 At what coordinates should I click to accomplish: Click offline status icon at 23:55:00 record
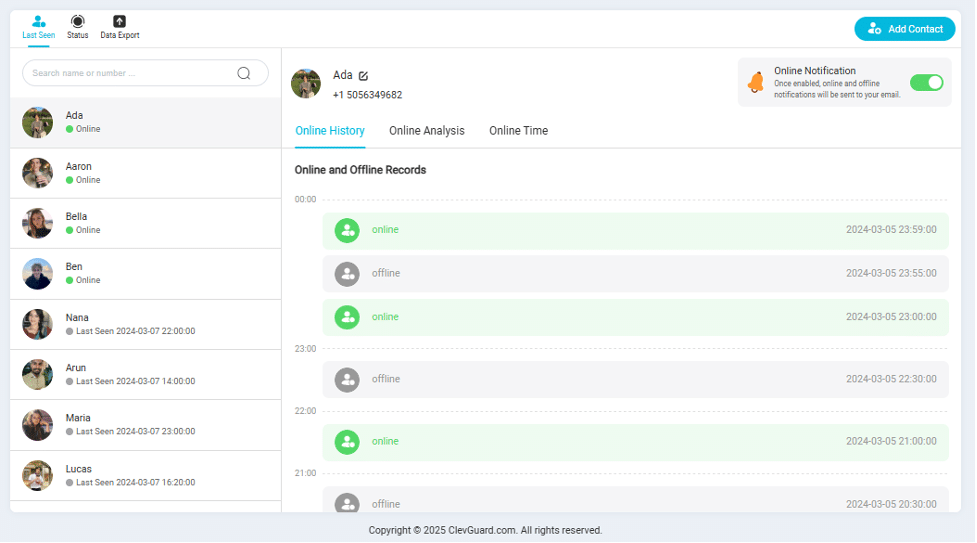coord(347,274)
